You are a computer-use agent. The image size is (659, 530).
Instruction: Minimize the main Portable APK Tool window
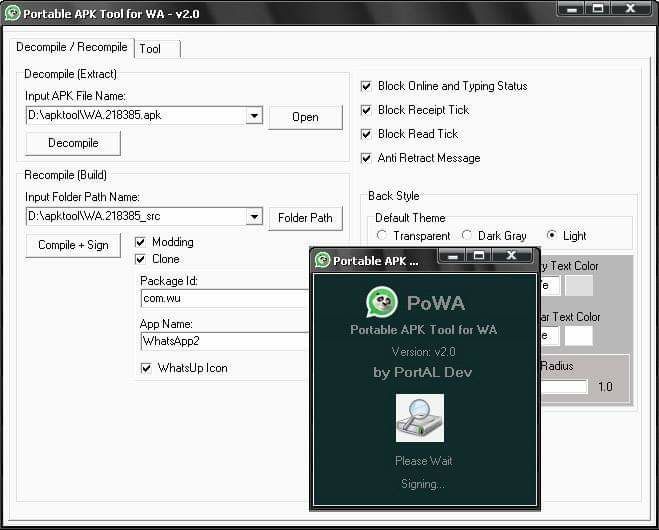571,9
